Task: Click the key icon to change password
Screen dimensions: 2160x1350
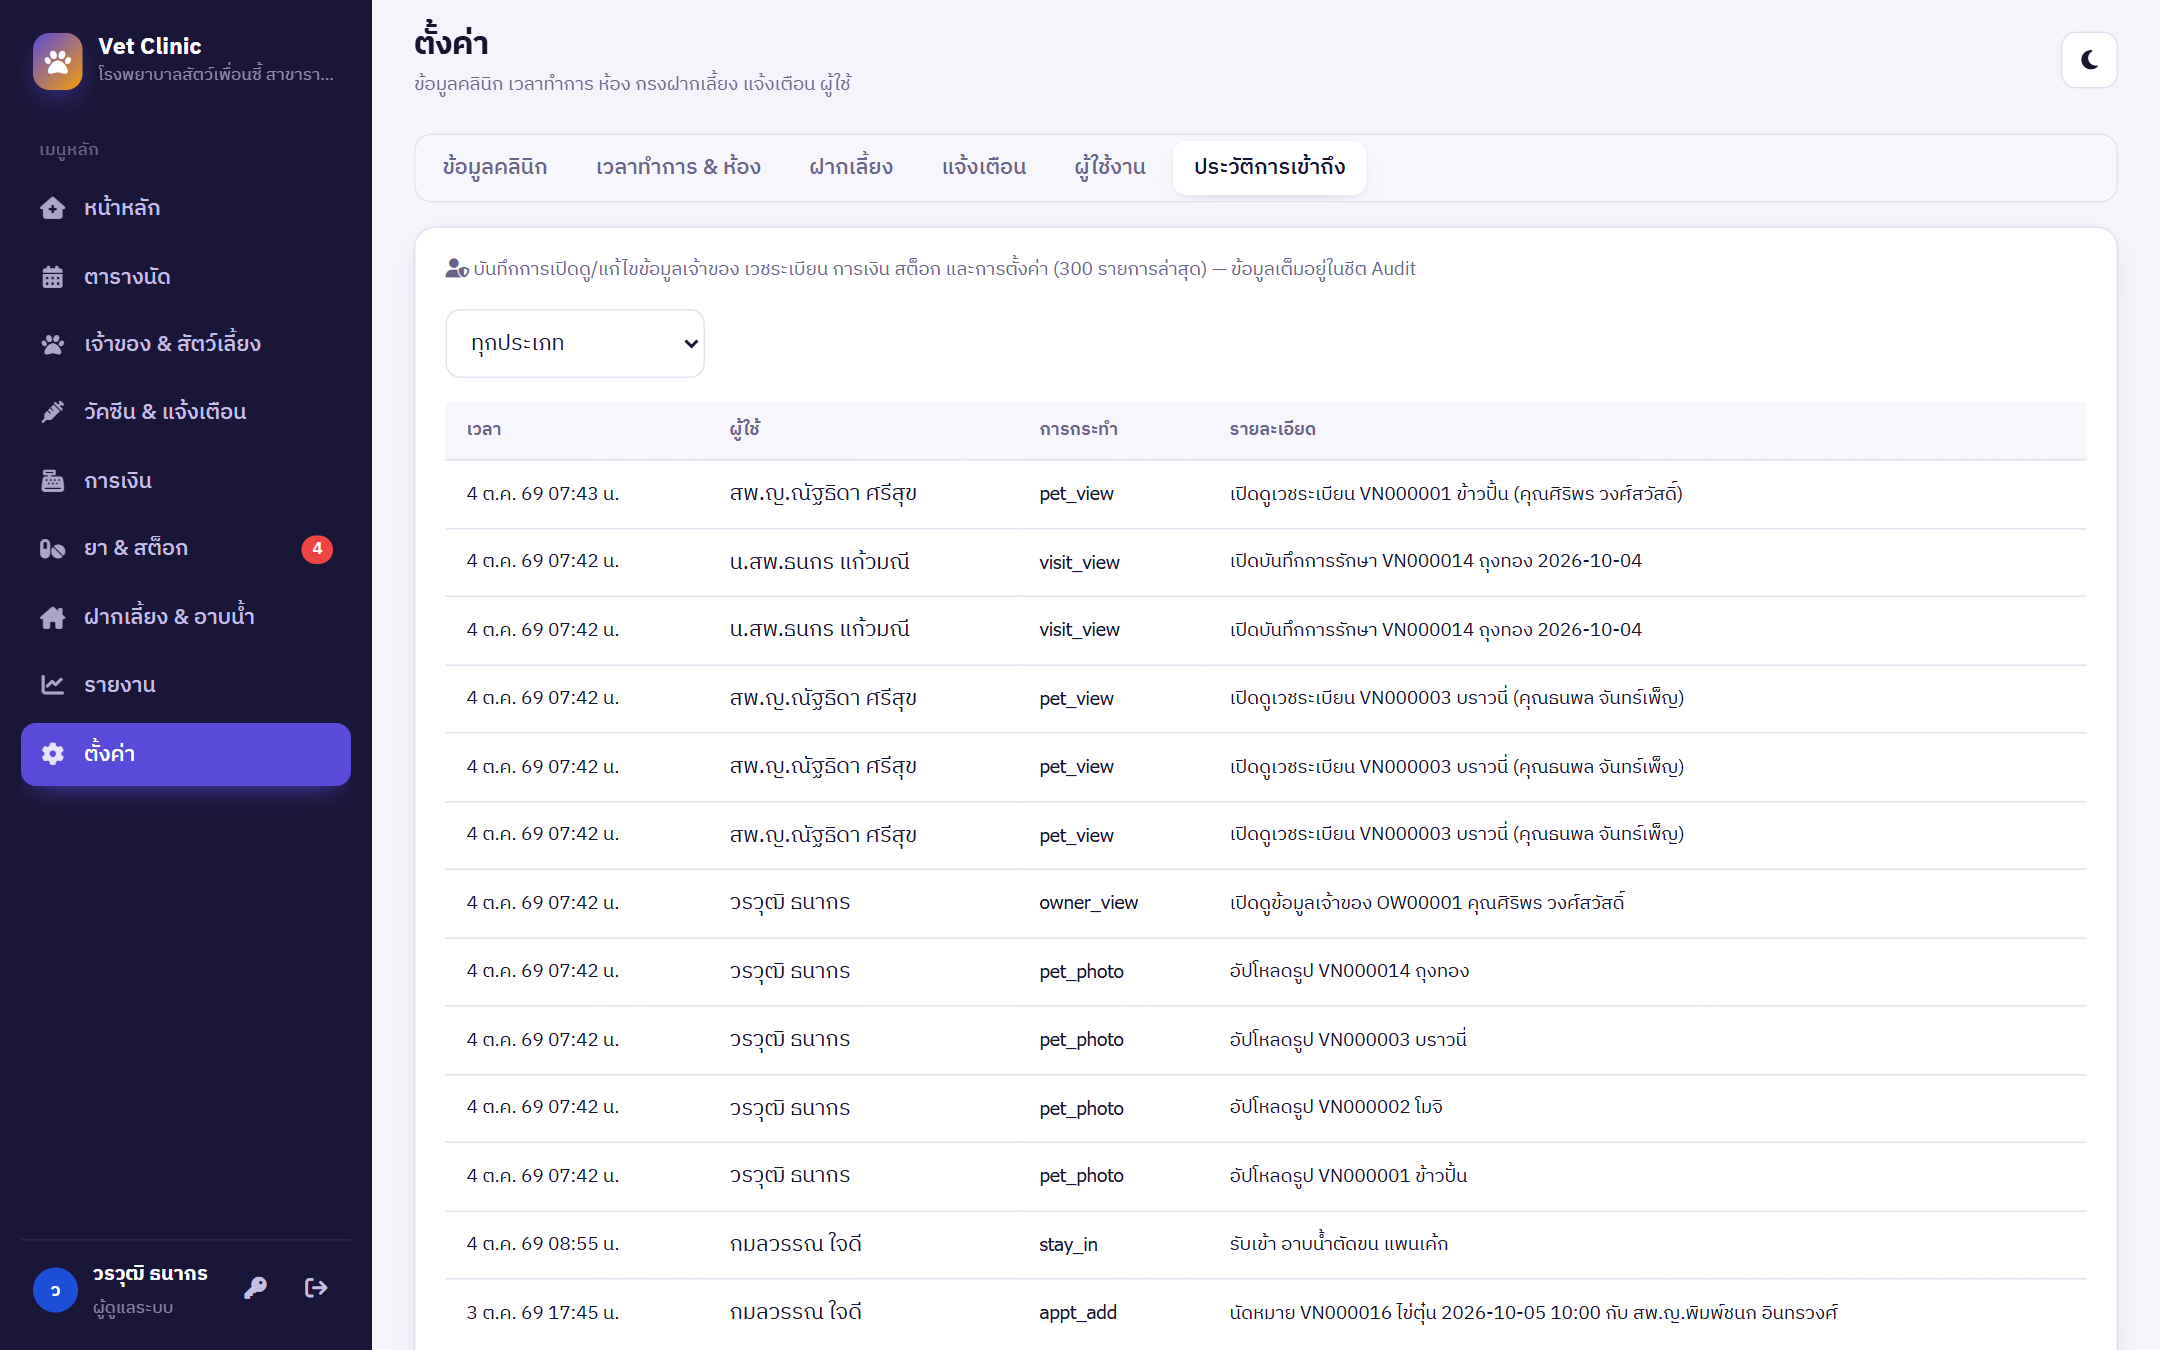Action: point(255,1288)
